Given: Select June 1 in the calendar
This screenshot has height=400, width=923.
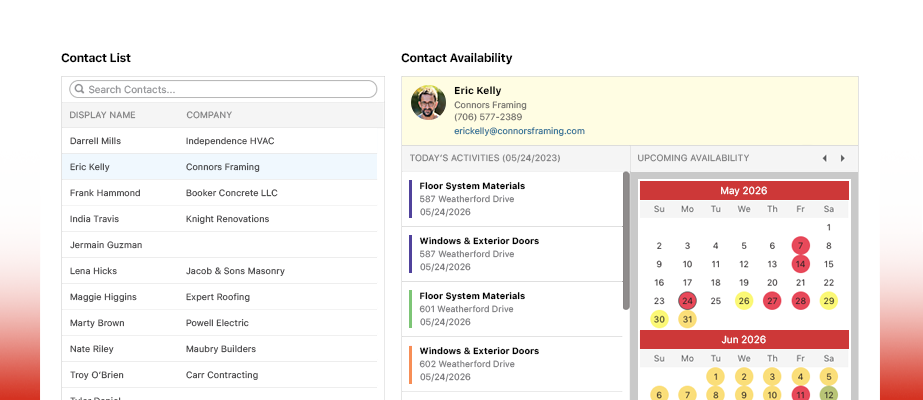Looking at the screenshot, I should point(715,377).
